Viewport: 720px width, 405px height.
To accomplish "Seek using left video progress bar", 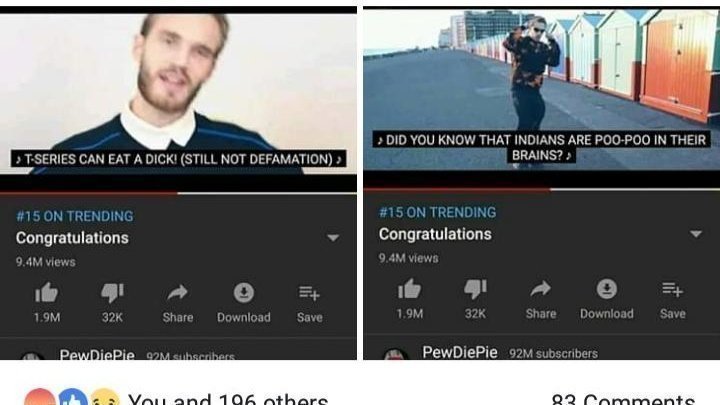I will pos(178,193).
